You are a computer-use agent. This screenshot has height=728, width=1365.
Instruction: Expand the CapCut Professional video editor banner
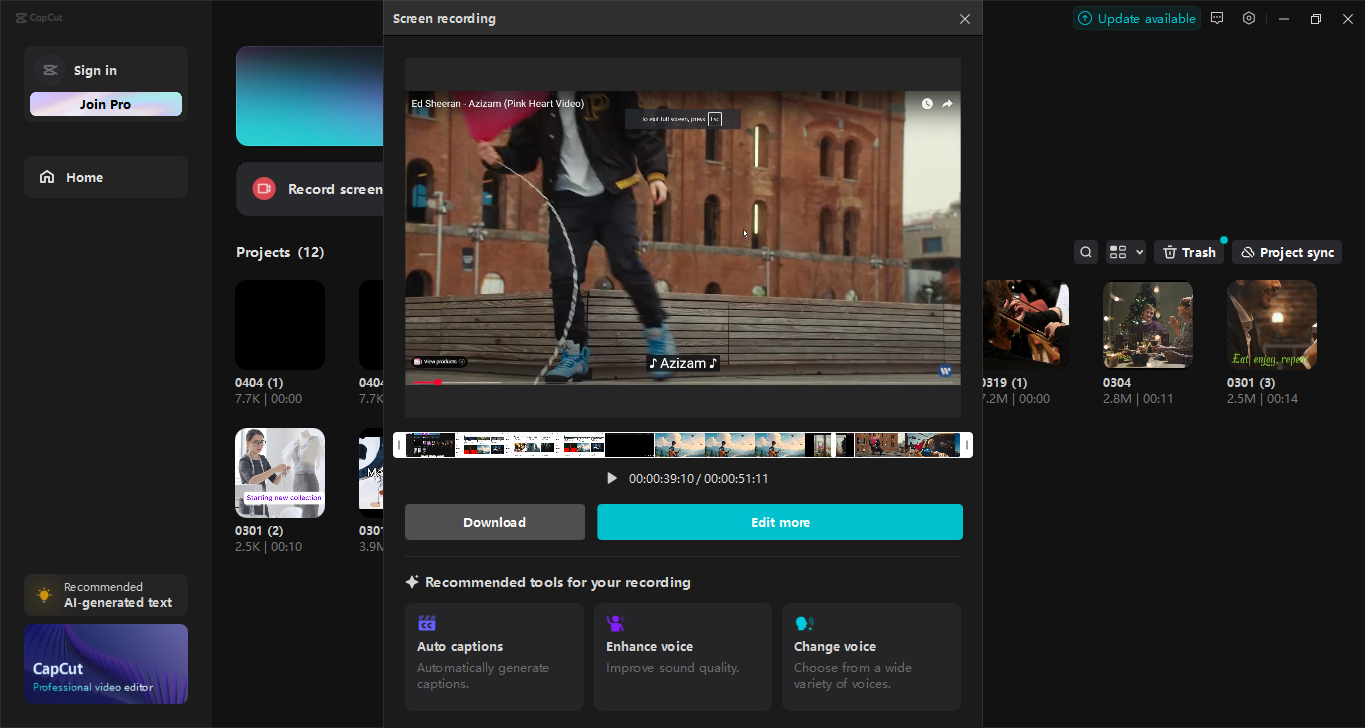click(x=105, y=663)
